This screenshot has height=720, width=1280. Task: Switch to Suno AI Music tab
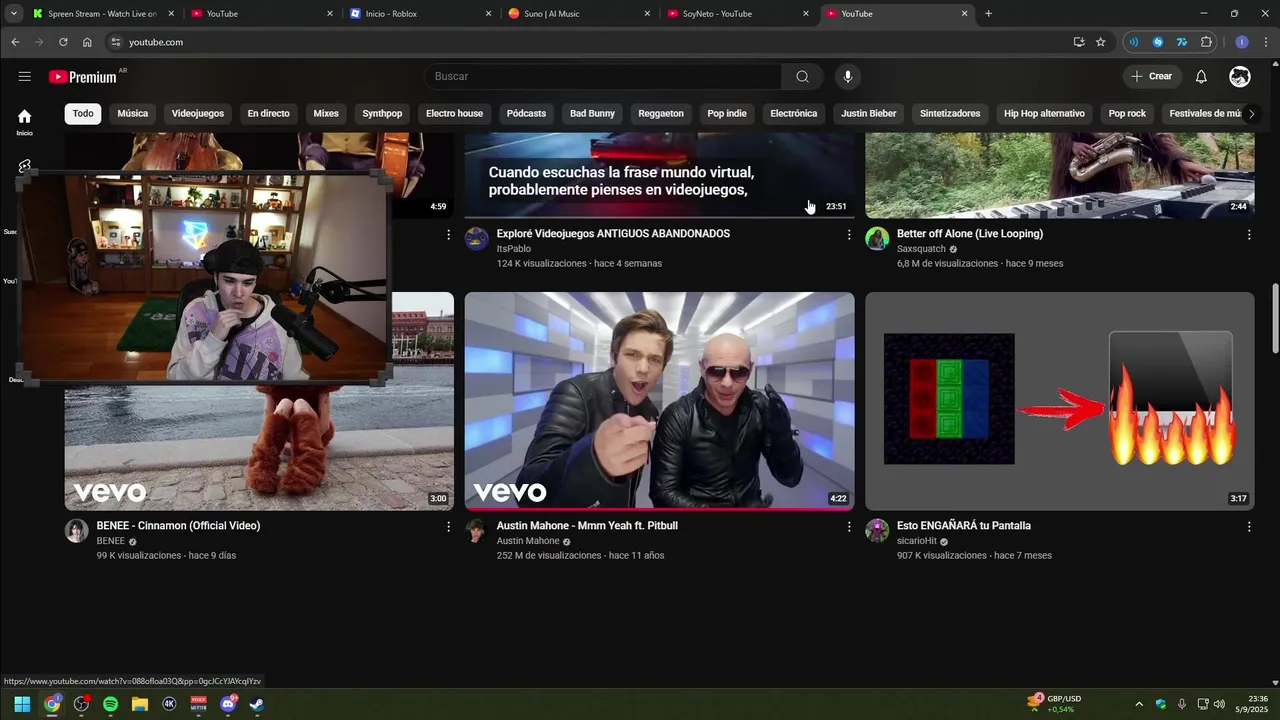pyautogui.click(x=579, y=14)
